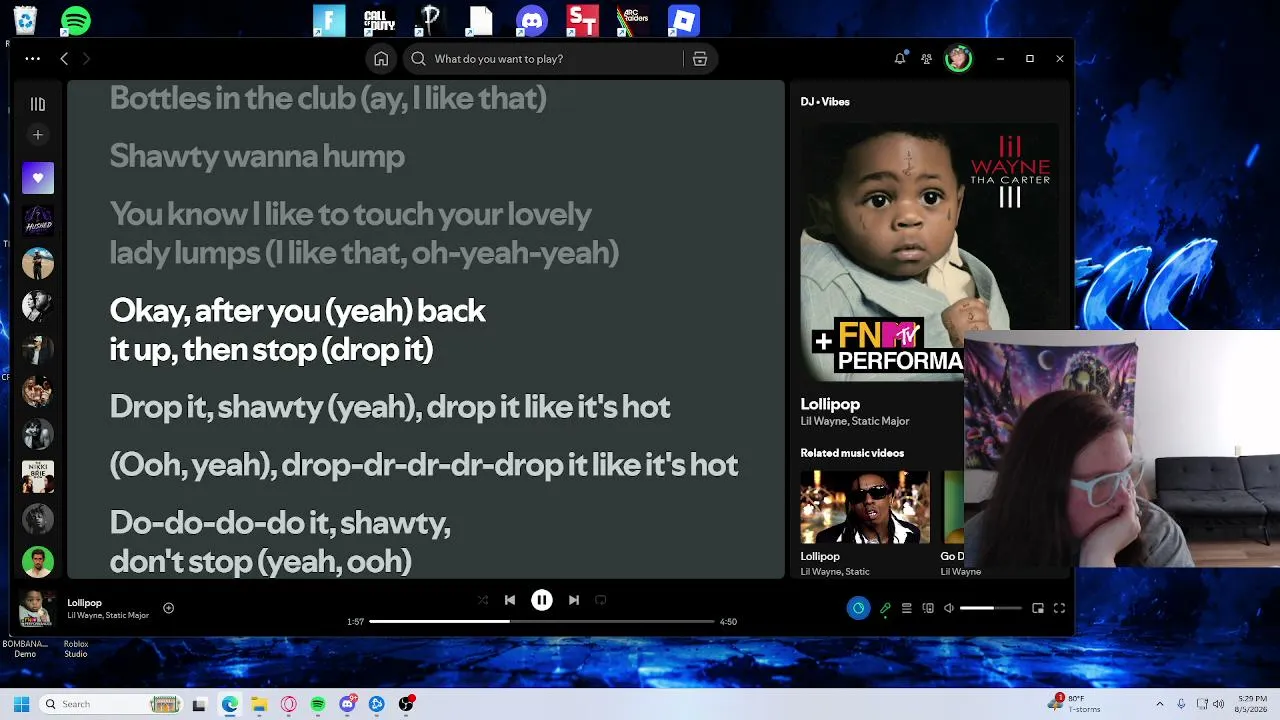Open the play queue
This screenshot has width=1280, height=720.
pyautogui.click(x=906, y=608)
